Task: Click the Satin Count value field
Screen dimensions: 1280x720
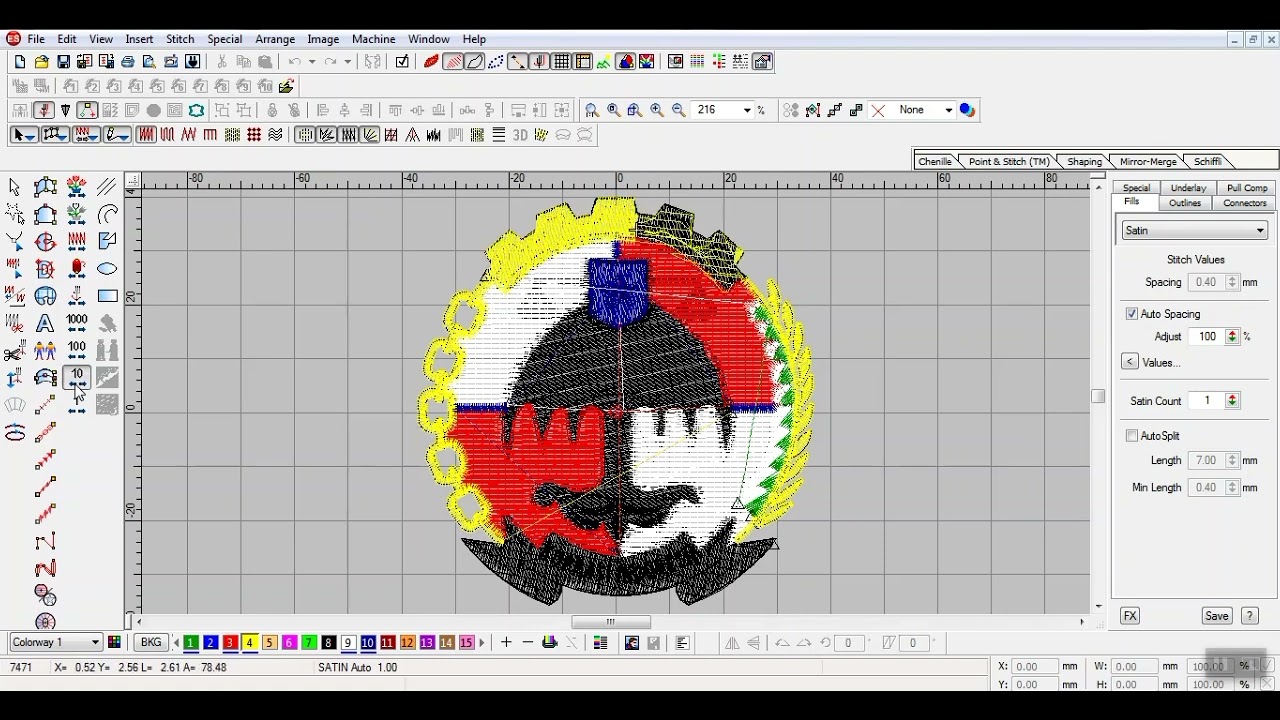Action: [x=1207, y=401]
